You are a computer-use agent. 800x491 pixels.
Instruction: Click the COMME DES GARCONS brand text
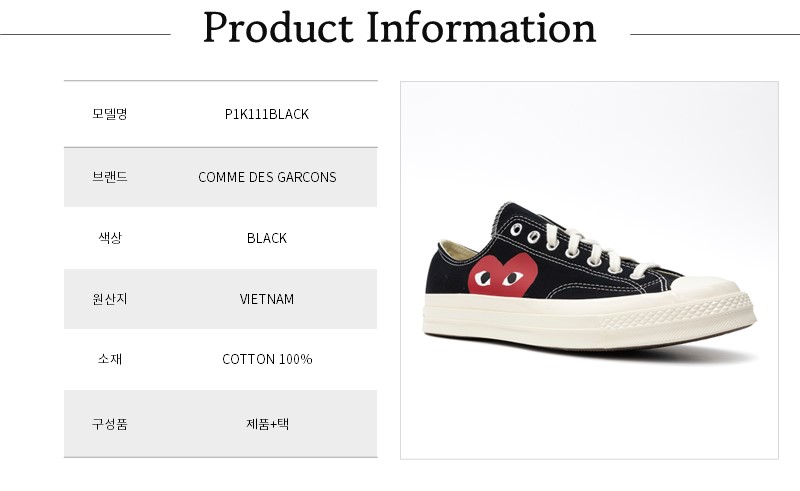tap(267, 177)
